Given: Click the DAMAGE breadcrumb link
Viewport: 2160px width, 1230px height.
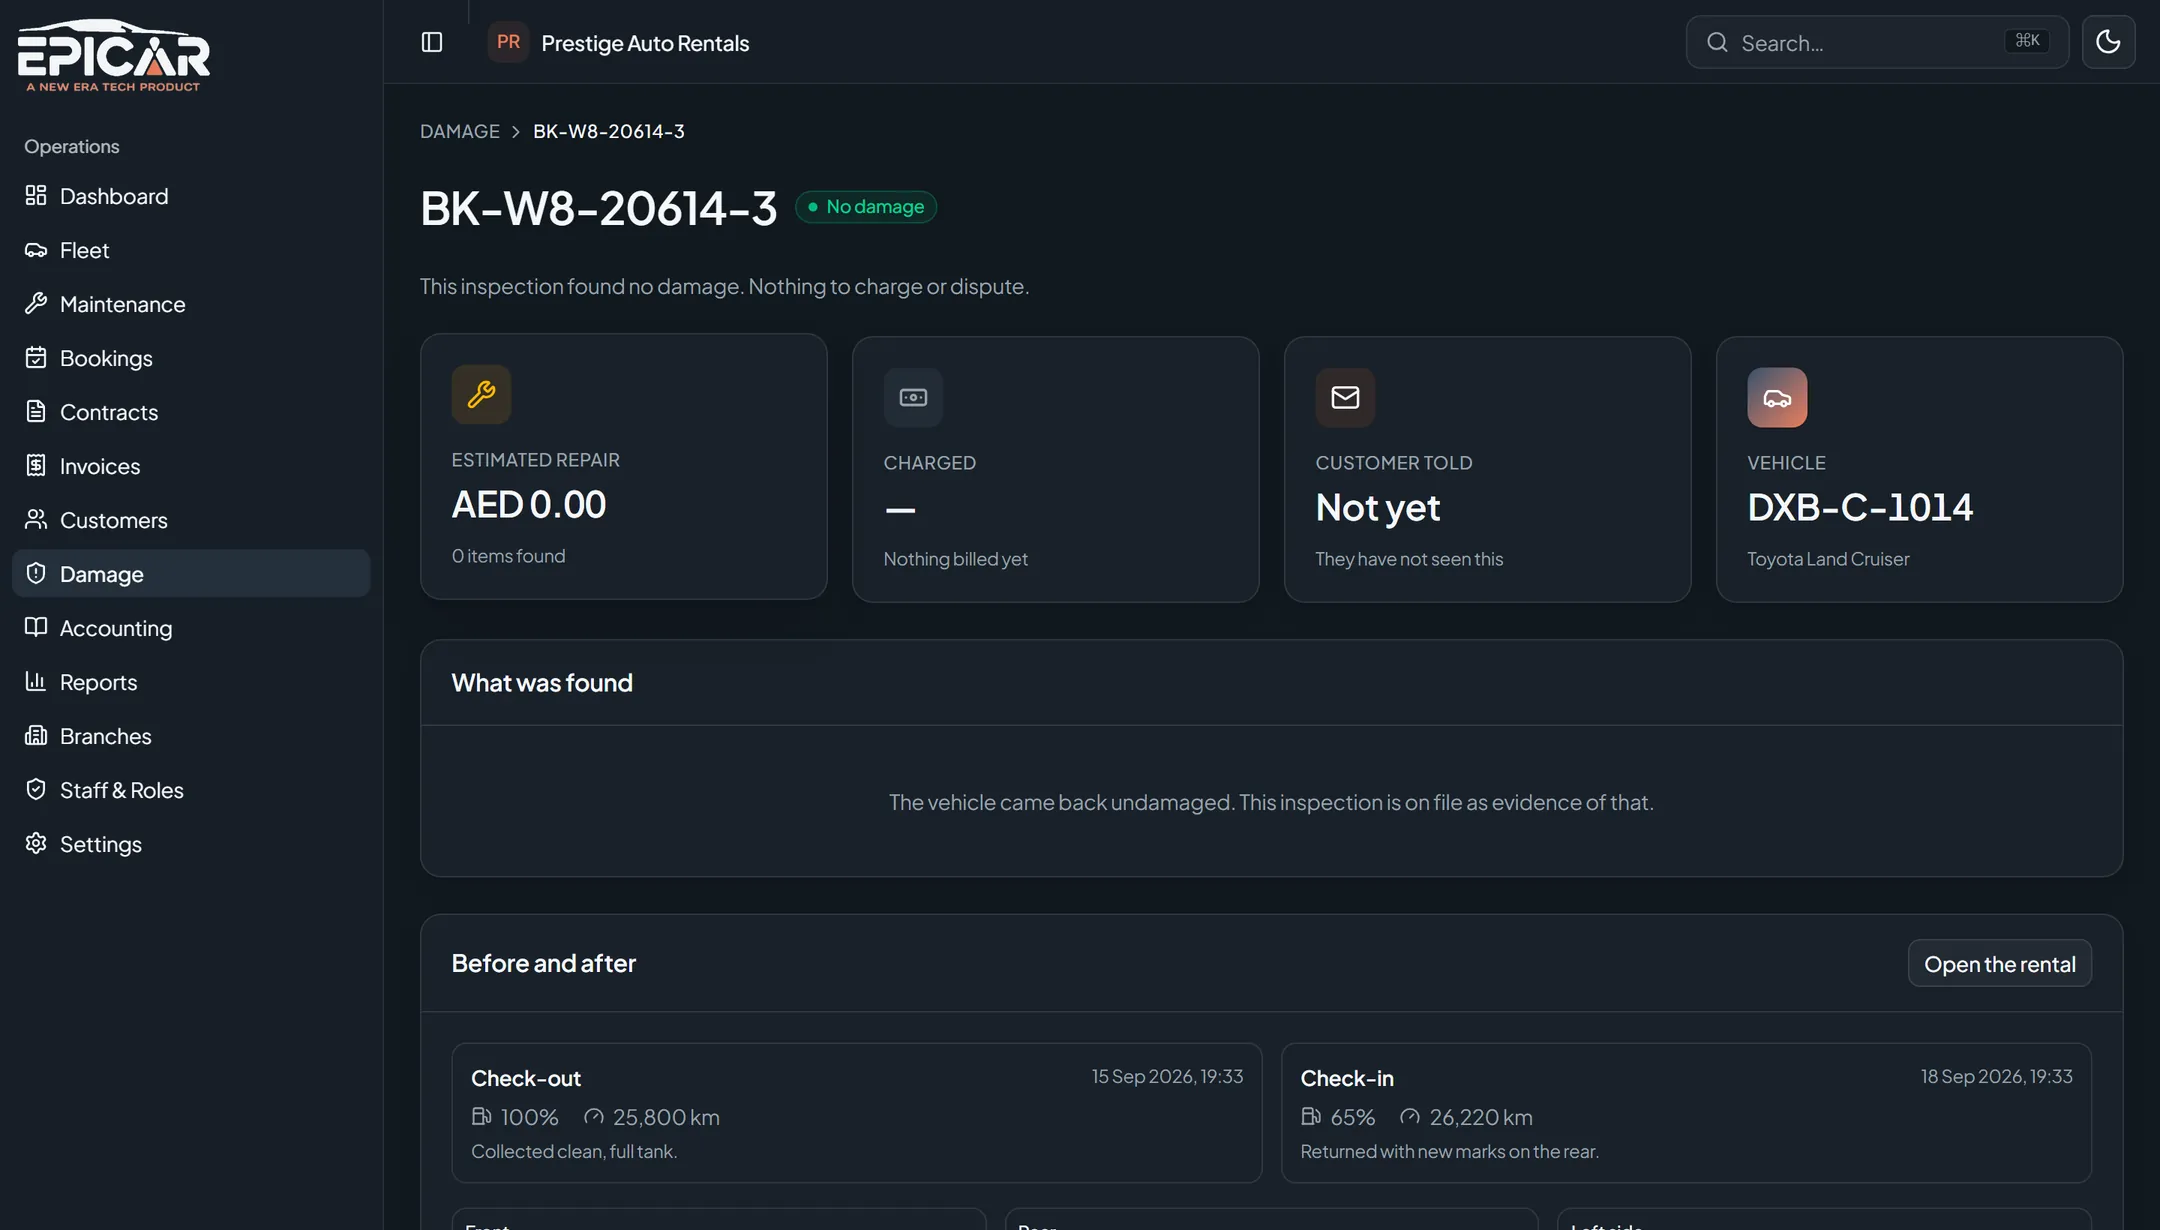Looking at the screenshot, I should 460,131.
